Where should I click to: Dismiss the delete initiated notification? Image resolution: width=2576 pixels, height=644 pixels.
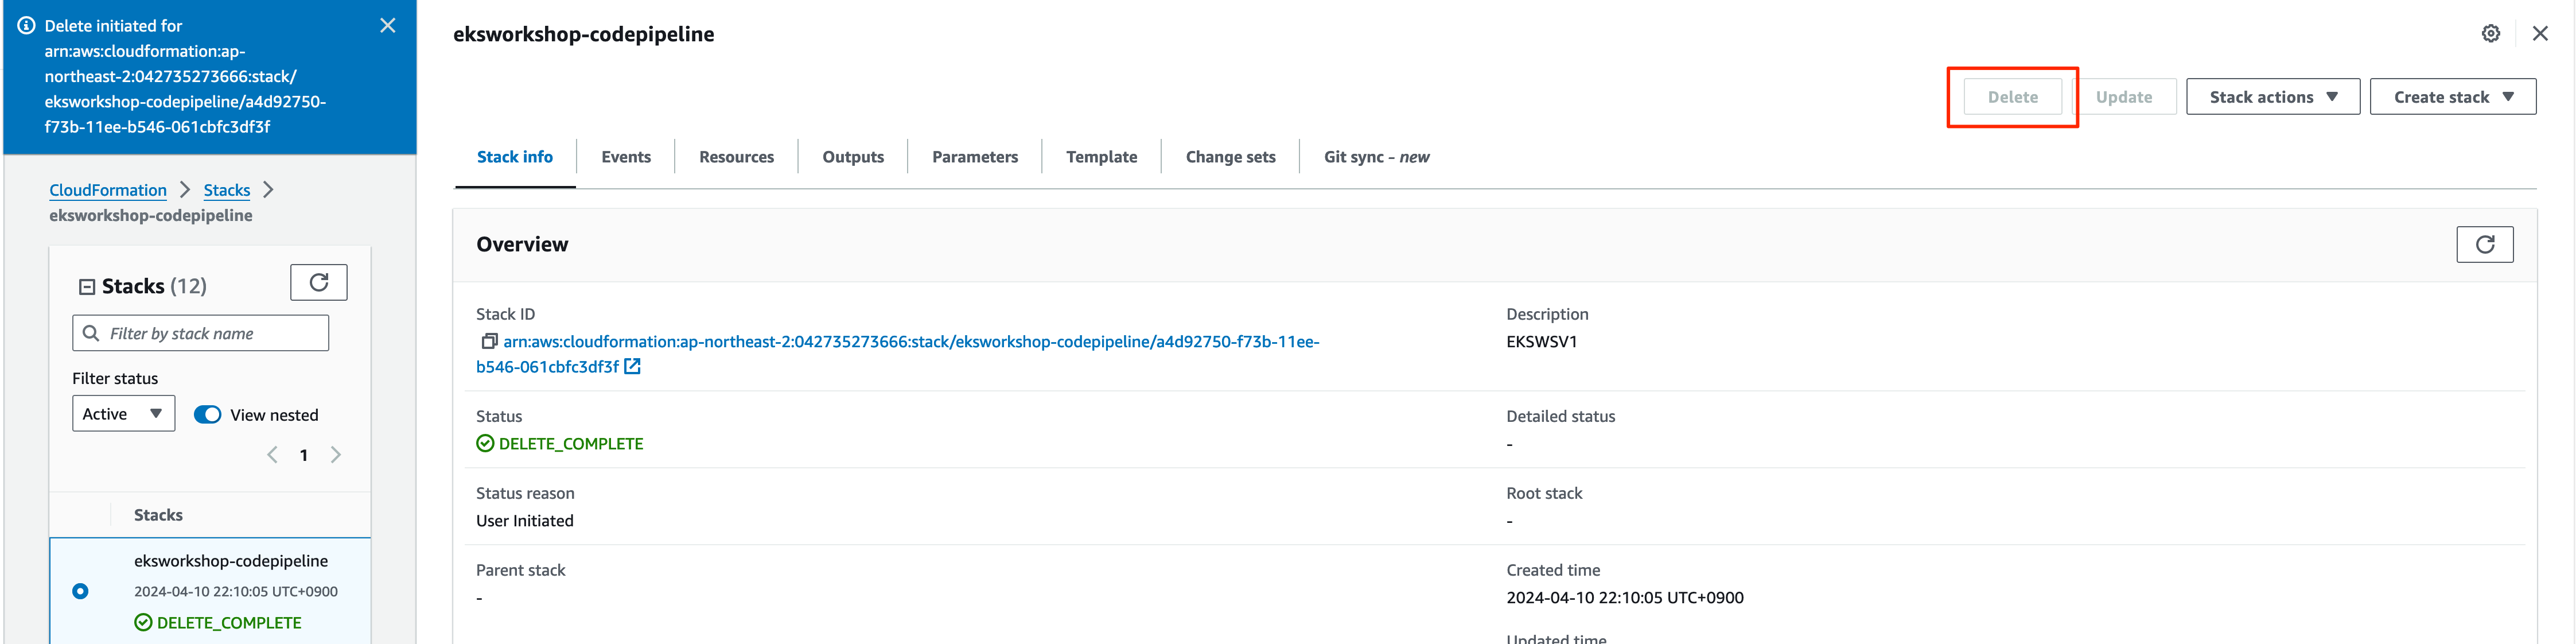point(388,25)
